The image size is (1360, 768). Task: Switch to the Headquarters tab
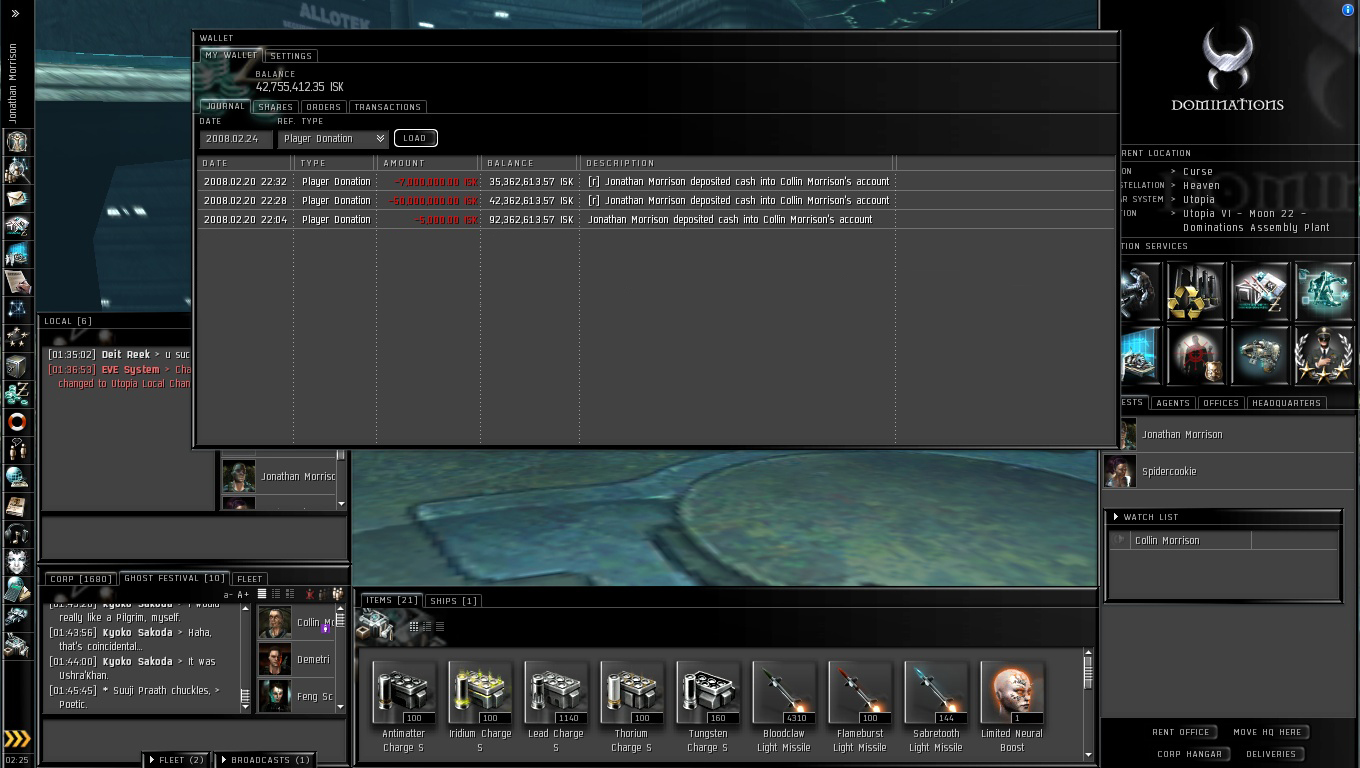(1286, 403)
